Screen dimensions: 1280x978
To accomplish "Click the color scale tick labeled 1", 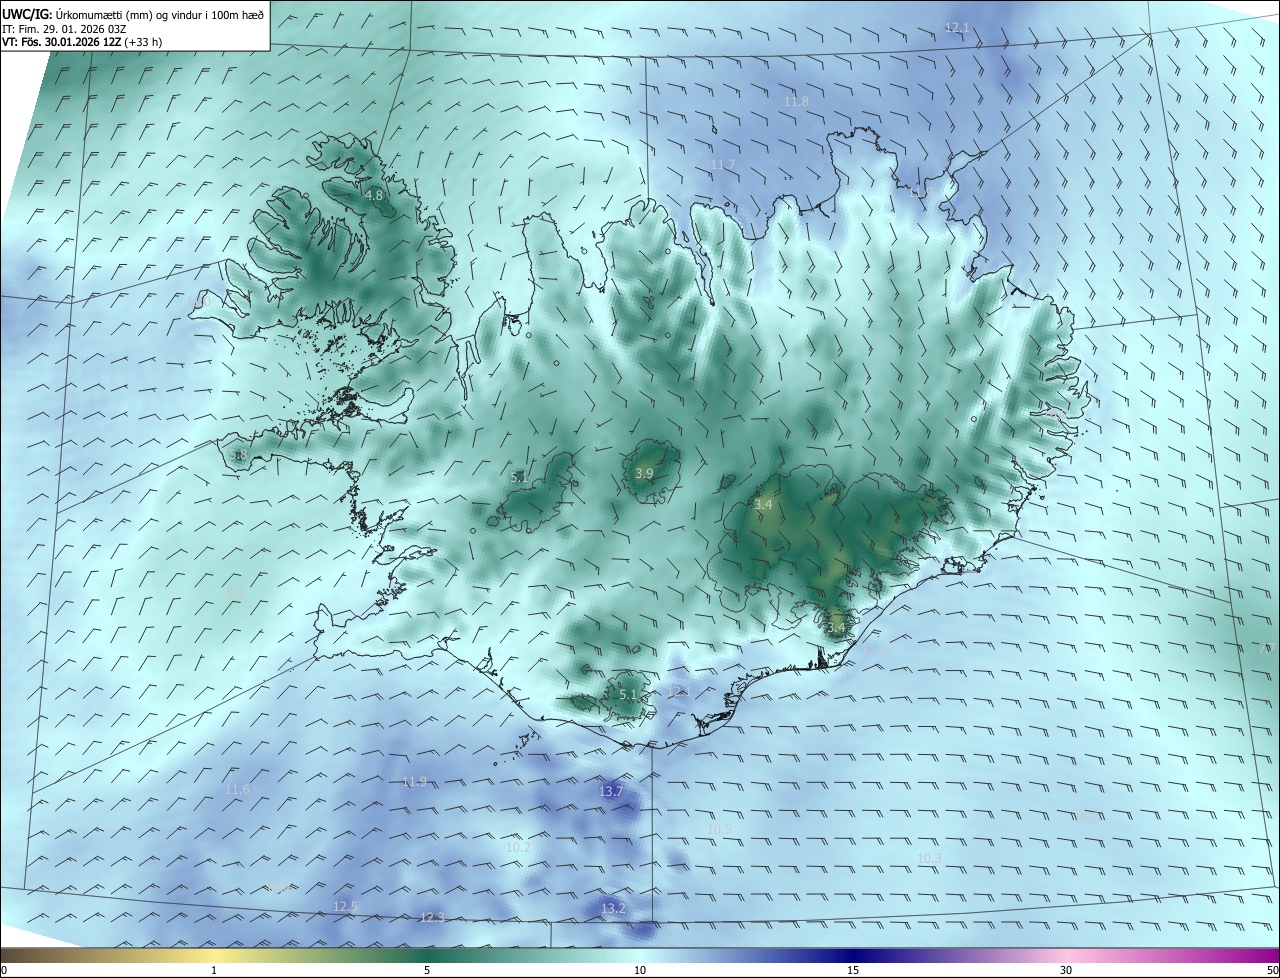I will (214, 971).
